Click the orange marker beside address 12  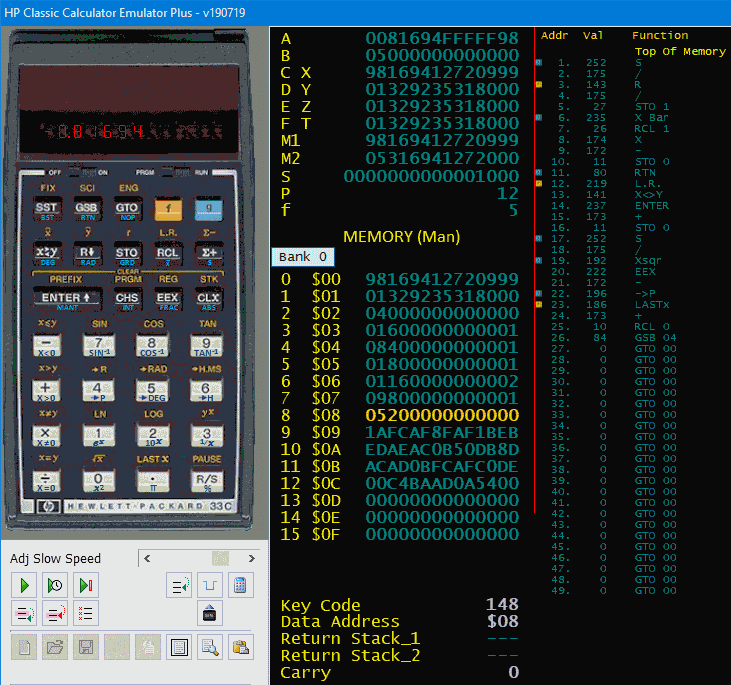coord(538,183)
